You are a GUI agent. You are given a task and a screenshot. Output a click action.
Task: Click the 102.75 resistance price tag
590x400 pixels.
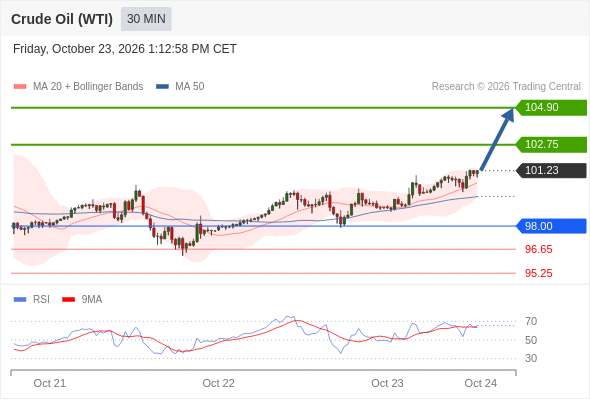[x=551, y=144]
